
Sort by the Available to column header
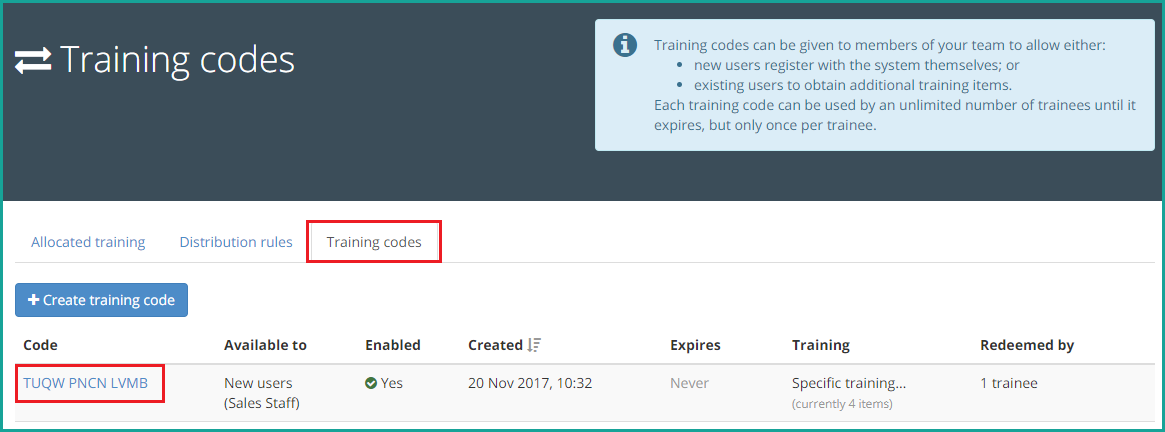(x=265, y=345)
